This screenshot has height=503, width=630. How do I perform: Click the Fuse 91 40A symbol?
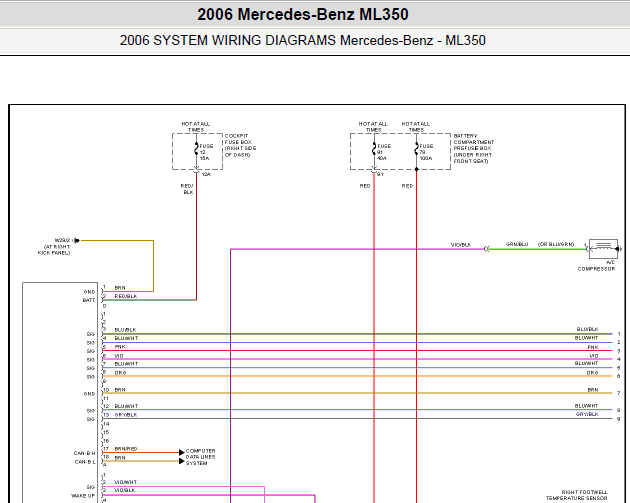(x=374, y=149)
